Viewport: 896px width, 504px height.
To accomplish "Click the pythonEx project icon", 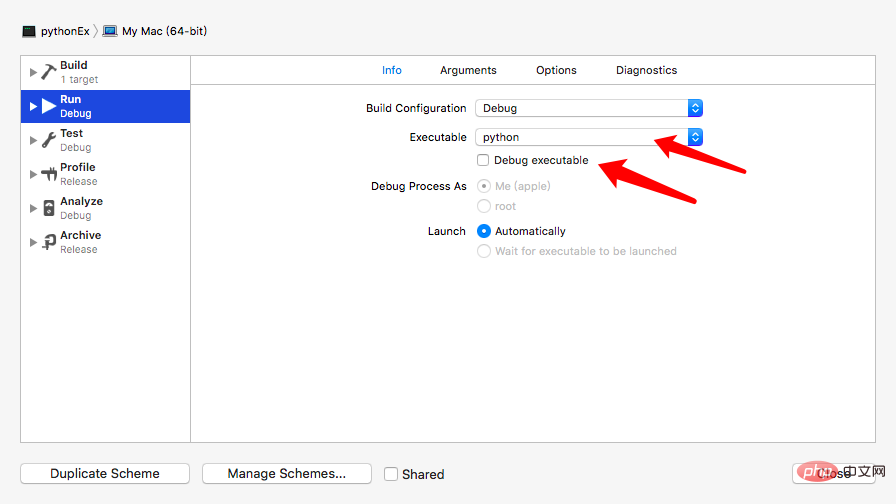I will click(x=29, y=31).
